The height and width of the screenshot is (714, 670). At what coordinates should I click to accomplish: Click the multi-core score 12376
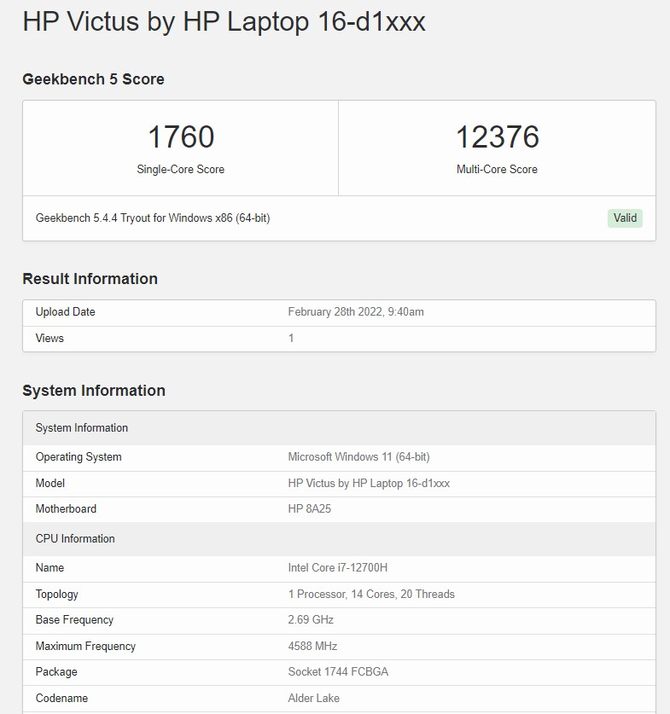click(x=497, y=137)
